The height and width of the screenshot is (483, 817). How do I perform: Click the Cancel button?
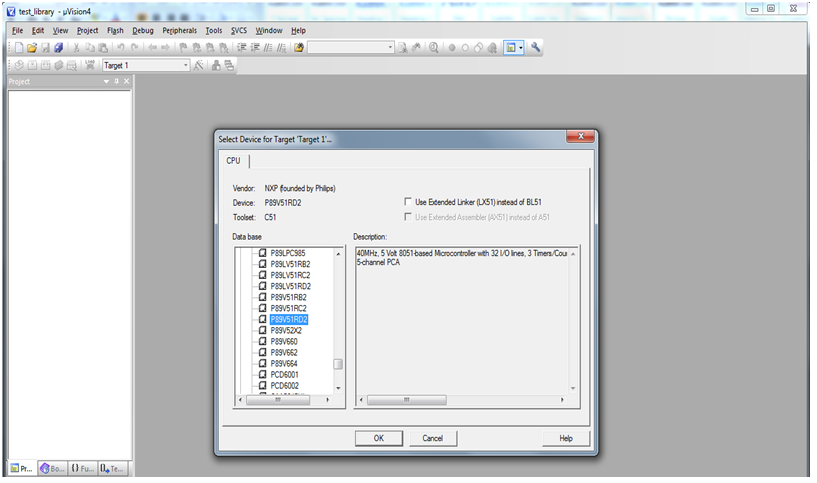[432, 438]
